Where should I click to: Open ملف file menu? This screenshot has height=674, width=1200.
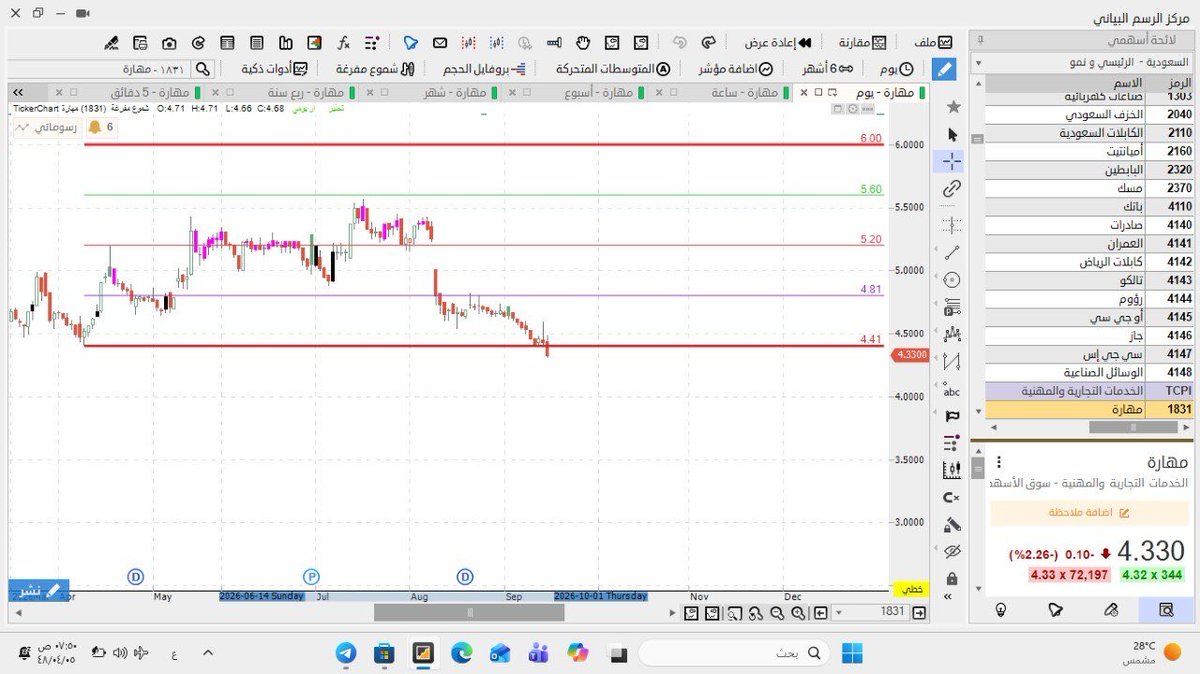pos(932,43)
